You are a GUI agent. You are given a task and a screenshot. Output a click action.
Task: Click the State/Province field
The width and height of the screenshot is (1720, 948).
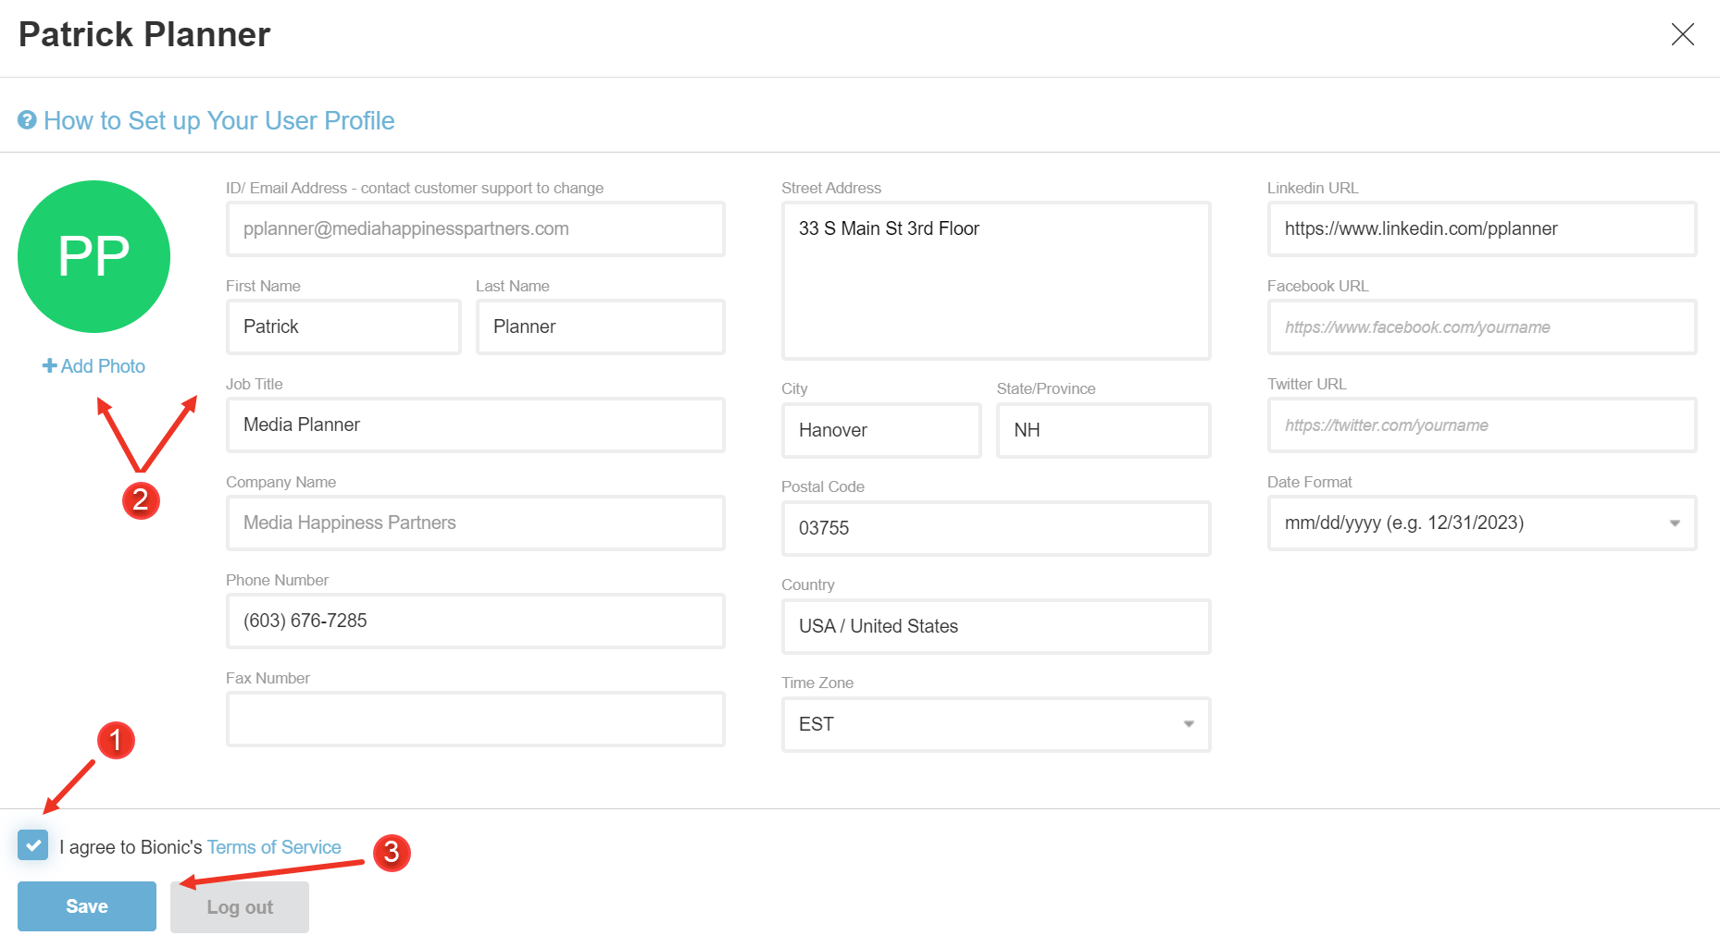click(x=1103, y=430)
